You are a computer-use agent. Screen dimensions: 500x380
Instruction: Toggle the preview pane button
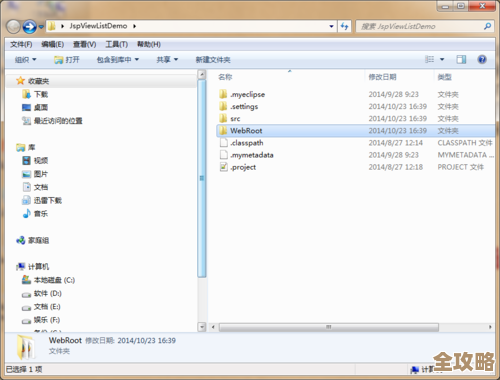461,59
